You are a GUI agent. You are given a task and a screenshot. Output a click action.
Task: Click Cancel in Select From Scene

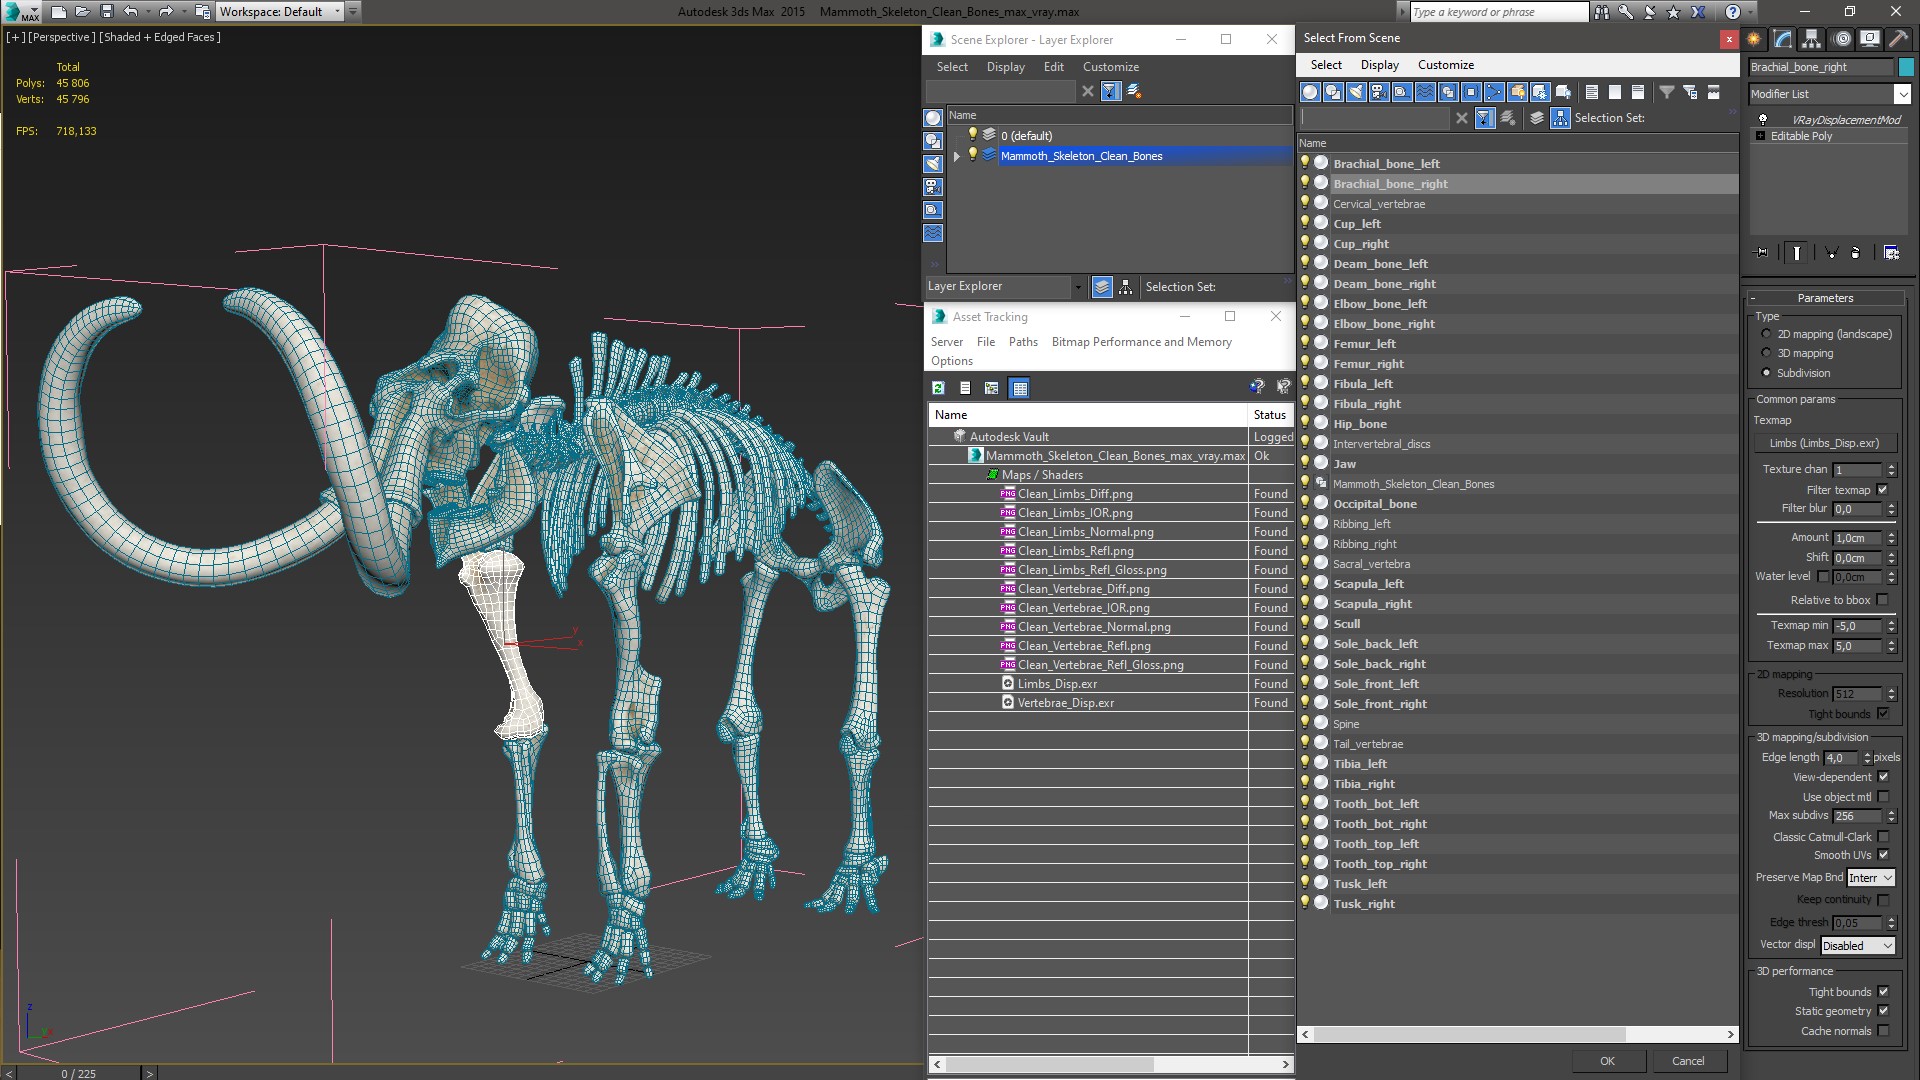point(1688,1061)
